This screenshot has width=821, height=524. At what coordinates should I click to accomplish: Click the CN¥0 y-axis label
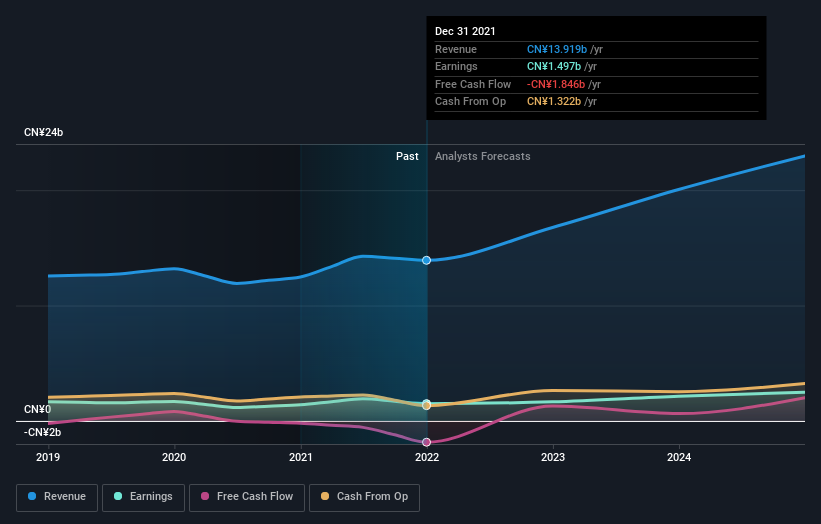tap(37, 409)
